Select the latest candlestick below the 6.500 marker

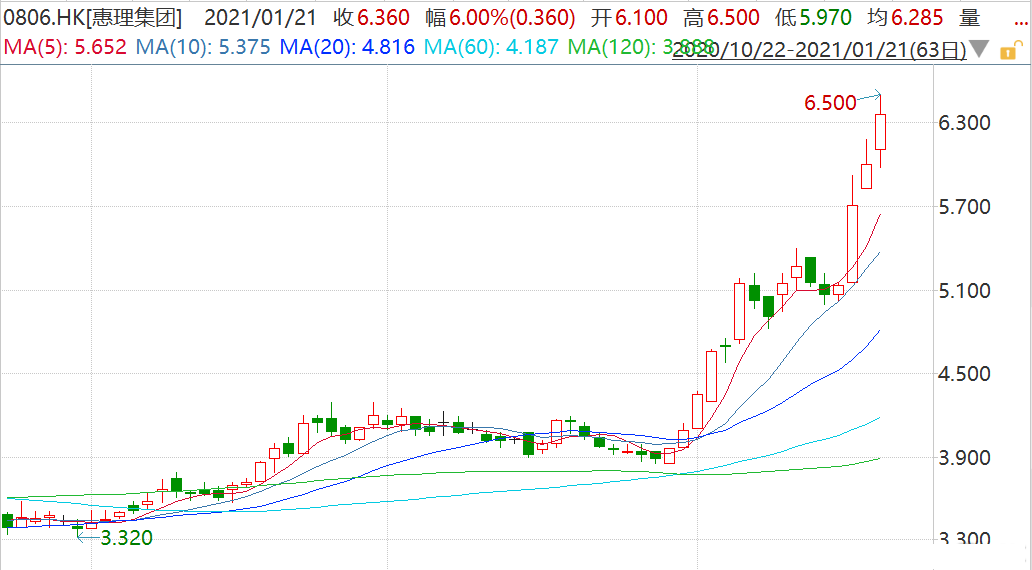point(881,132)
